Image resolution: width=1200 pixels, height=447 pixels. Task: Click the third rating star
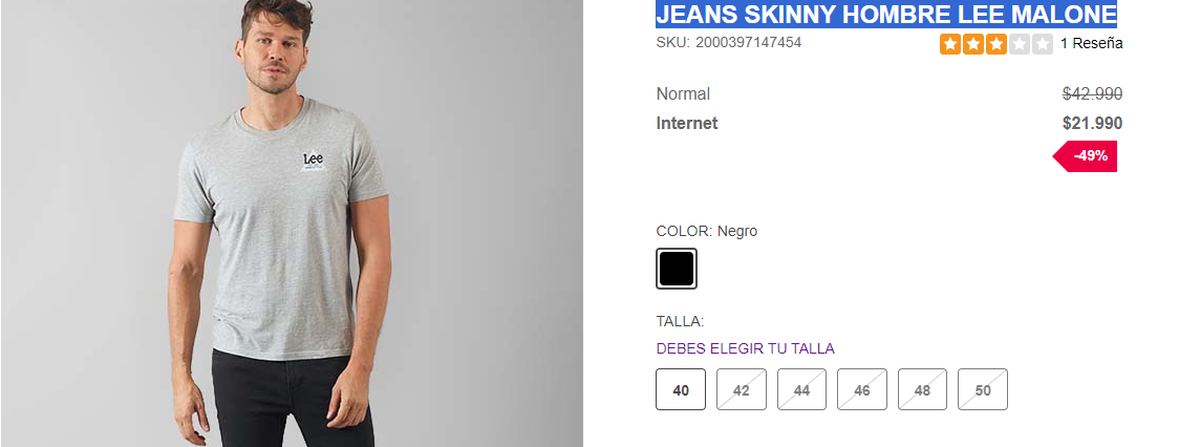pos(996,44)
